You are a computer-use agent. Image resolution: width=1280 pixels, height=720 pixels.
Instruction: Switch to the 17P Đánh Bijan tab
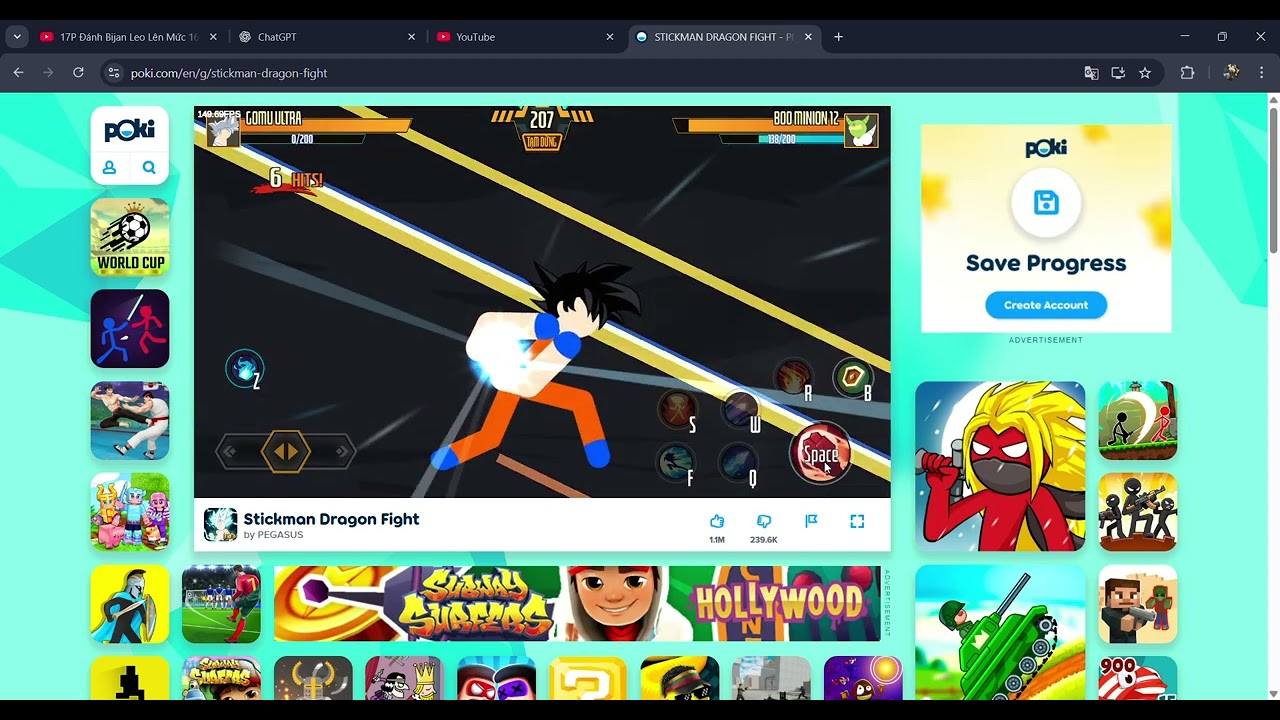coord(128,37)
